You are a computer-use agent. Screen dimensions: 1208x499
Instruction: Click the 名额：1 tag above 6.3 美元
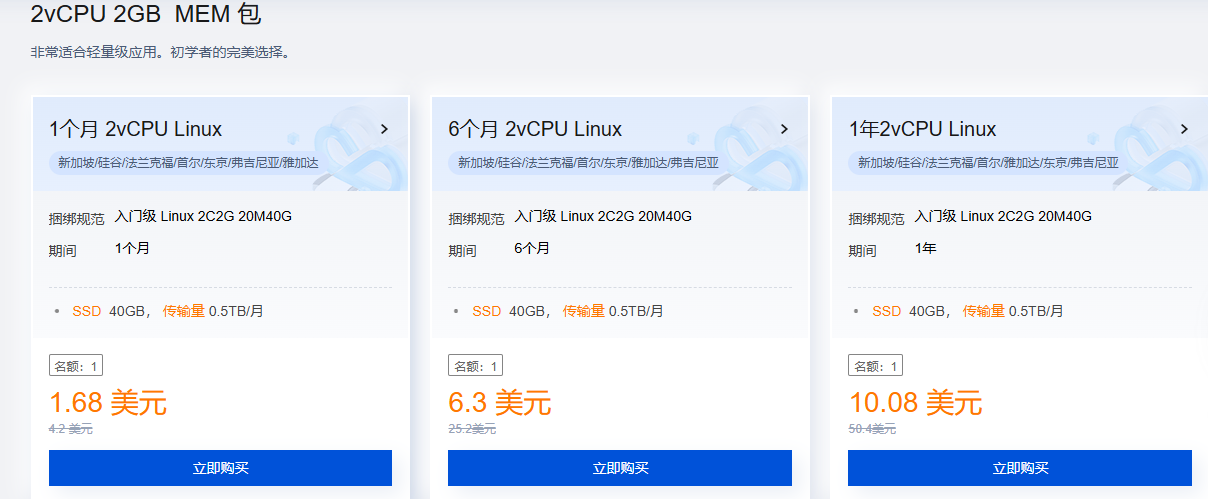tap(475, 366)
